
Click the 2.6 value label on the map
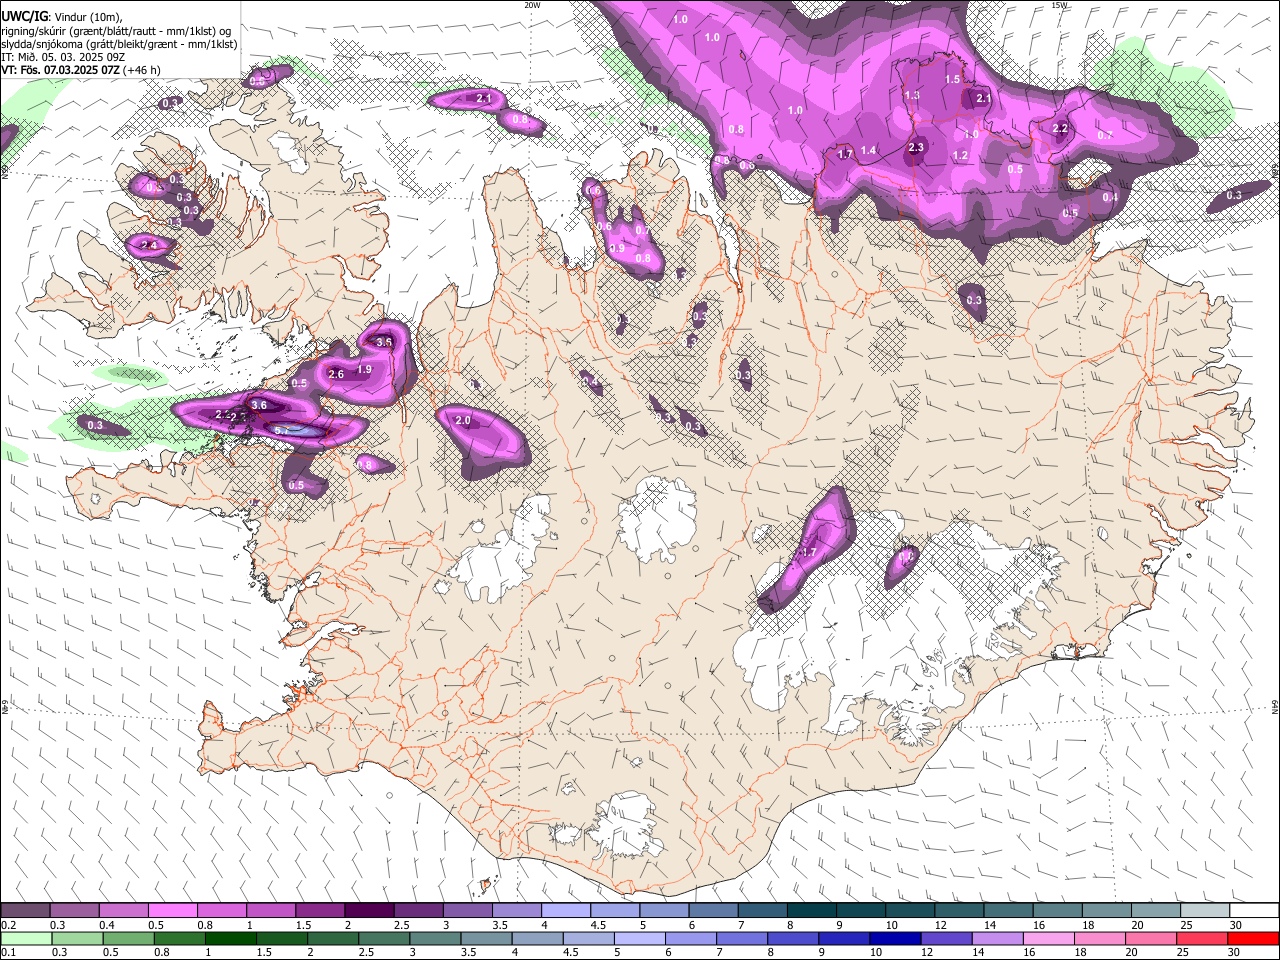click(336, 374)
